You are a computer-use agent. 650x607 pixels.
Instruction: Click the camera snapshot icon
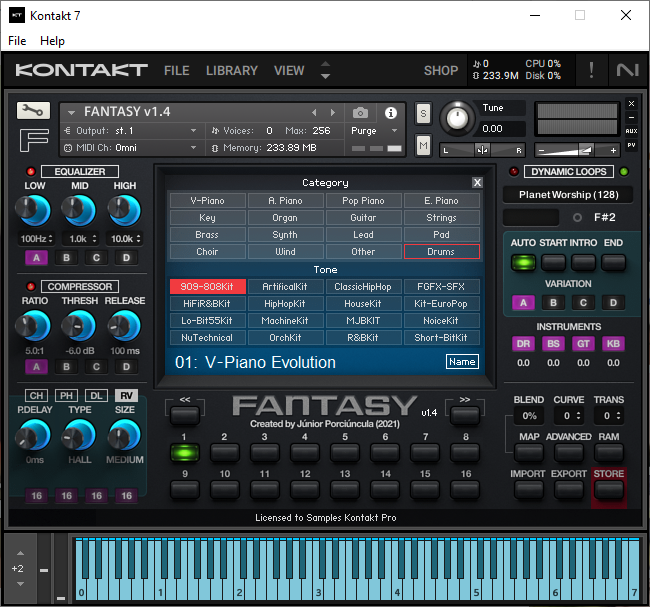pyautogui.click(x=360, y=112)
